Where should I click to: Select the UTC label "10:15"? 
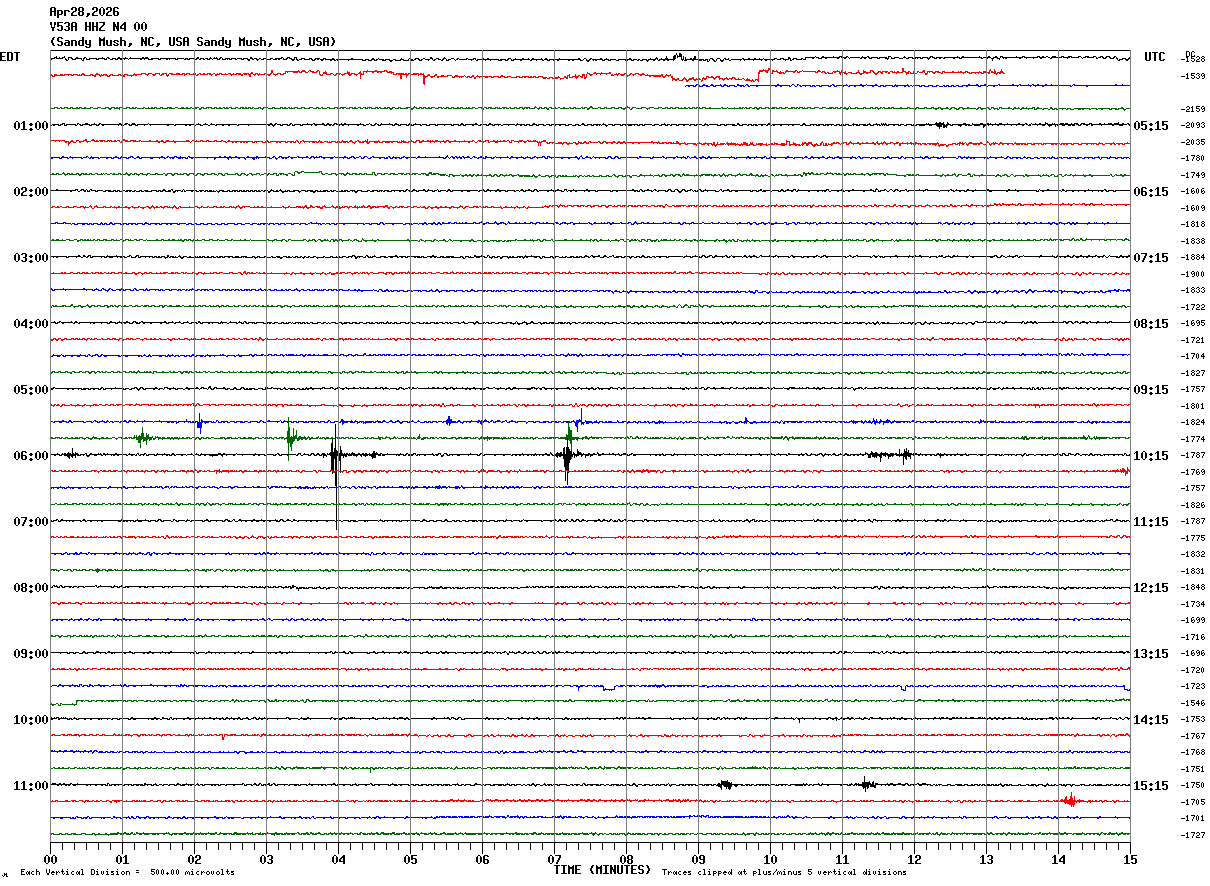point(1151,456)
